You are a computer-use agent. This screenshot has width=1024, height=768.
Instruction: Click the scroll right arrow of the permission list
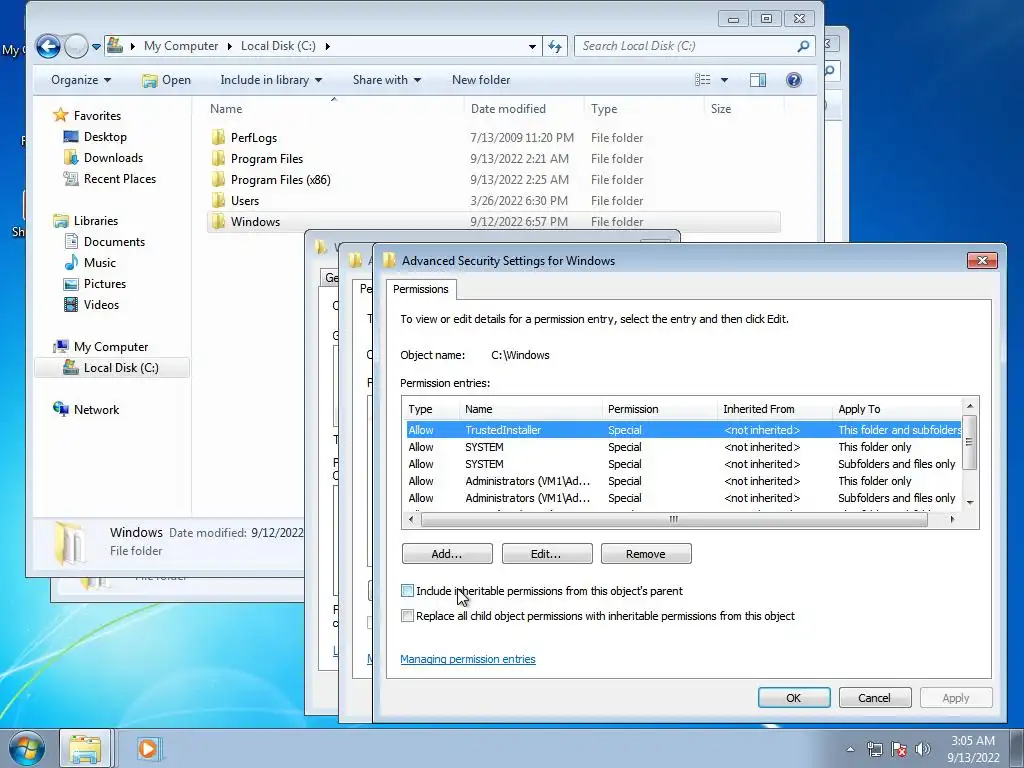pyautogui.click(x=952, y=519)
